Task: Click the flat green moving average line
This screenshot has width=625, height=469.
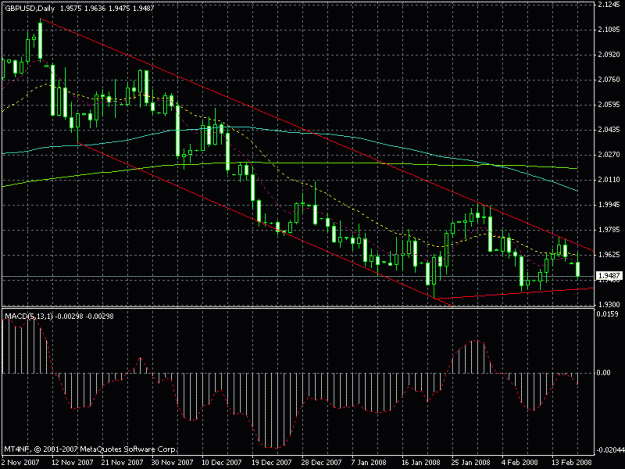Action: tap(290, 163)
